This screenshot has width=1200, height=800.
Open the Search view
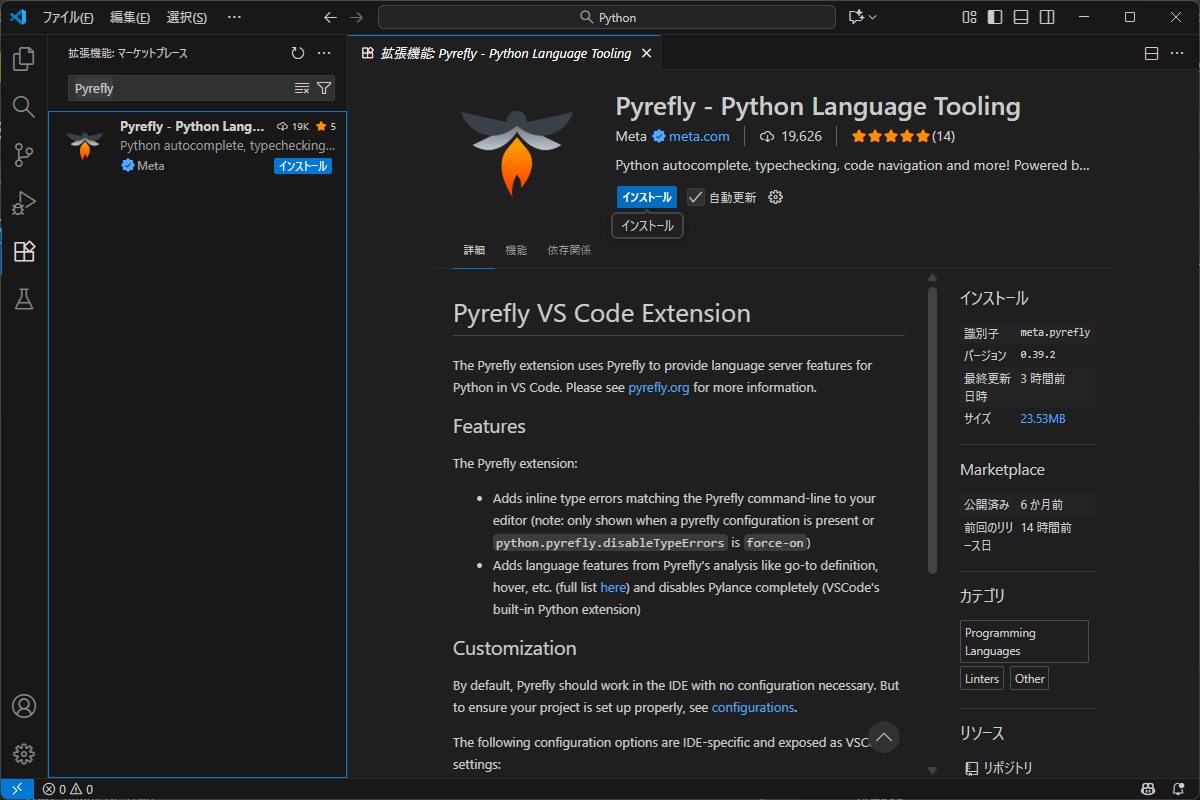(23, 106)
